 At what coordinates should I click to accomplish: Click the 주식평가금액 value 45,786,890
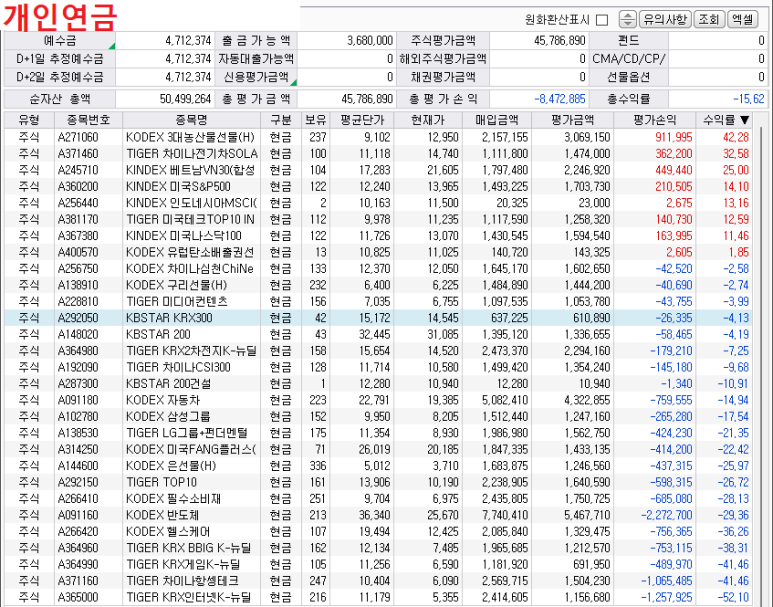(560, 40)
